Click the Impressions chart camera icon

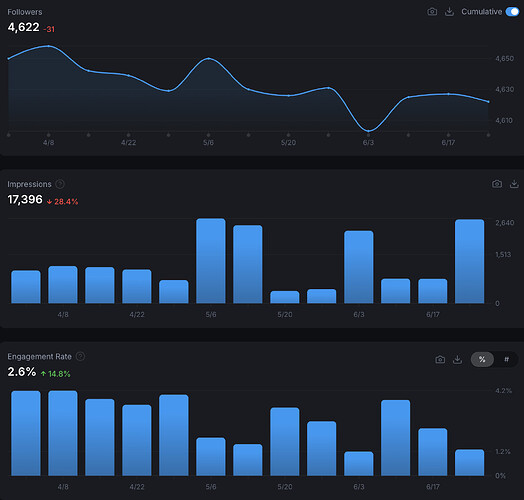[497, 184]
